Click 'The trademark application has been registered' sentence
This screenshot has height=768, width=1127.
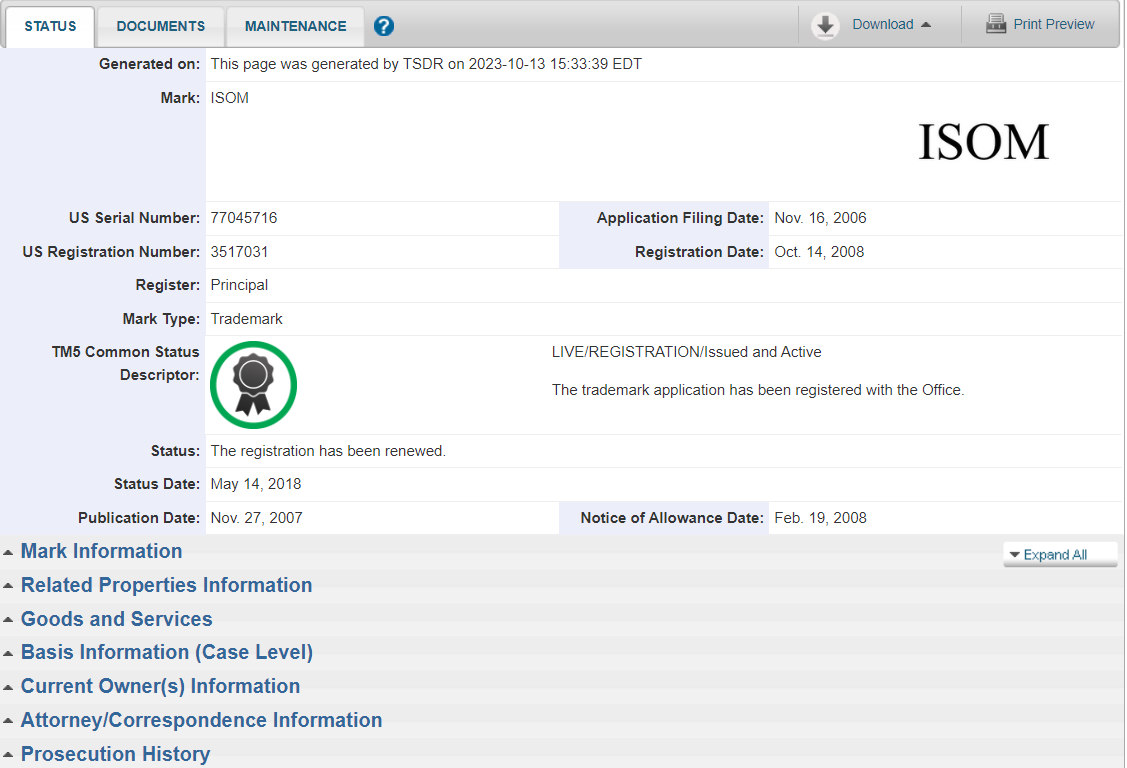(x=758, y=390)
